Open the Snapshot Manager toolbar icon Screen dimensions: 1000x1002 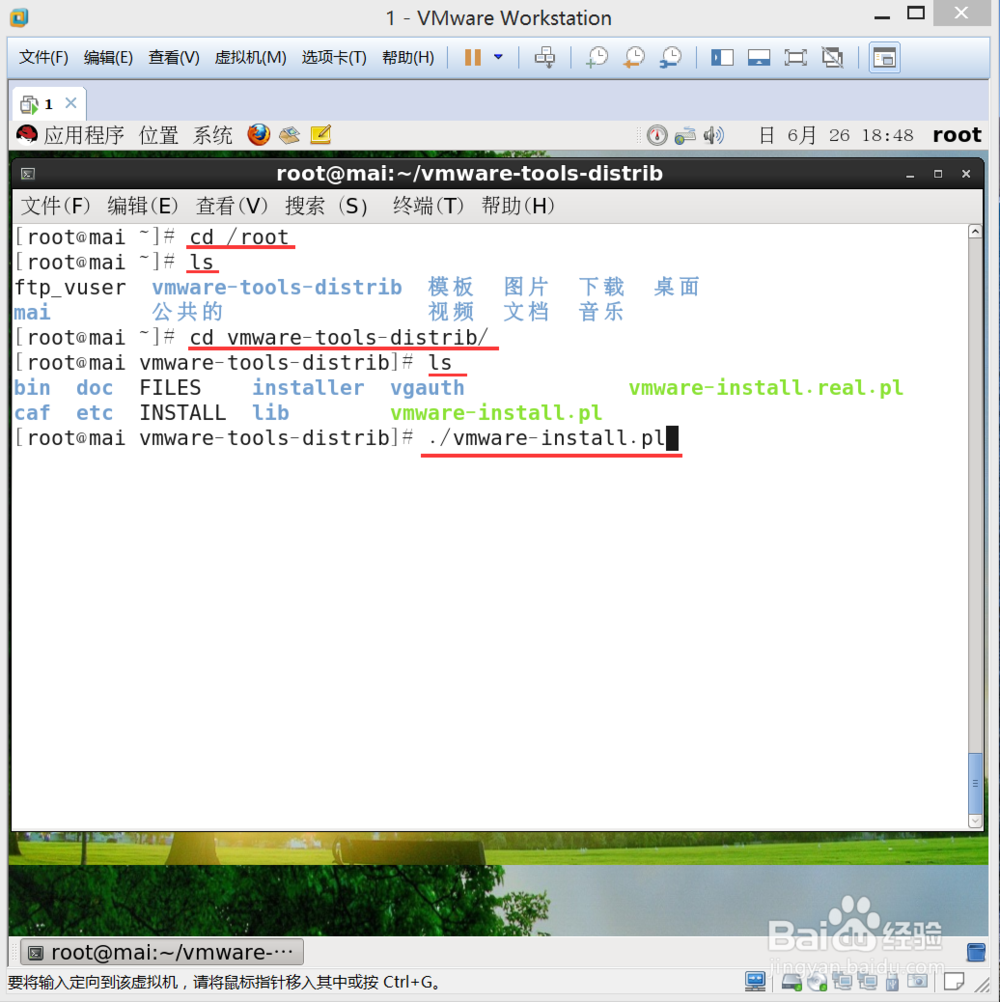pos(671,57)
